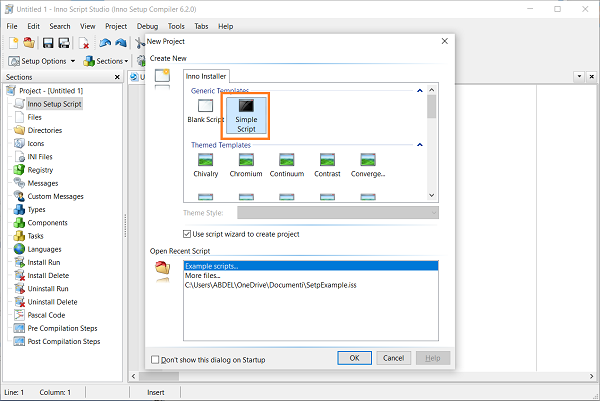This screenshot has height=401, width=600.
Task: Select the Blank Script template
Action: click(x=205, y=111)
